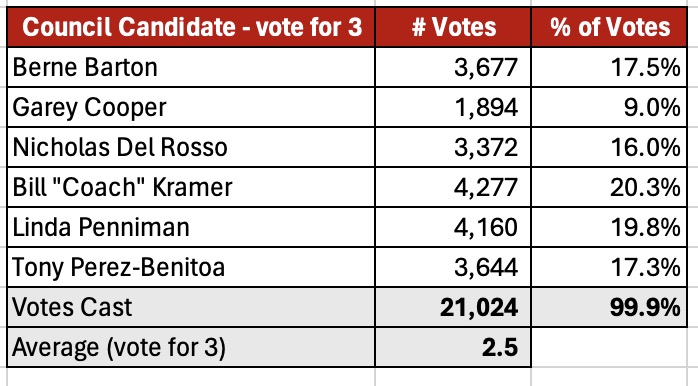
Task: Click the 3,677 votes cell
Action: click(453, 67)
